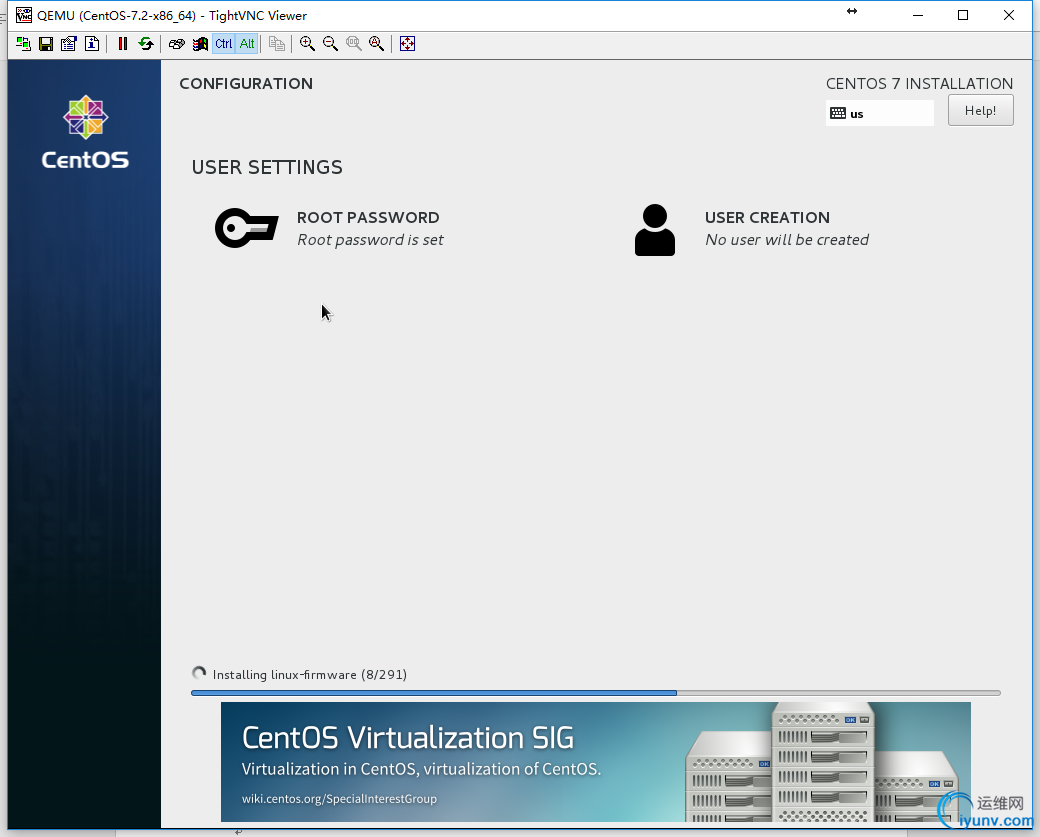Click the CentOS Virtualization SIG banner
Viewport: 1040px width, 837px height.
click(595, 761)
